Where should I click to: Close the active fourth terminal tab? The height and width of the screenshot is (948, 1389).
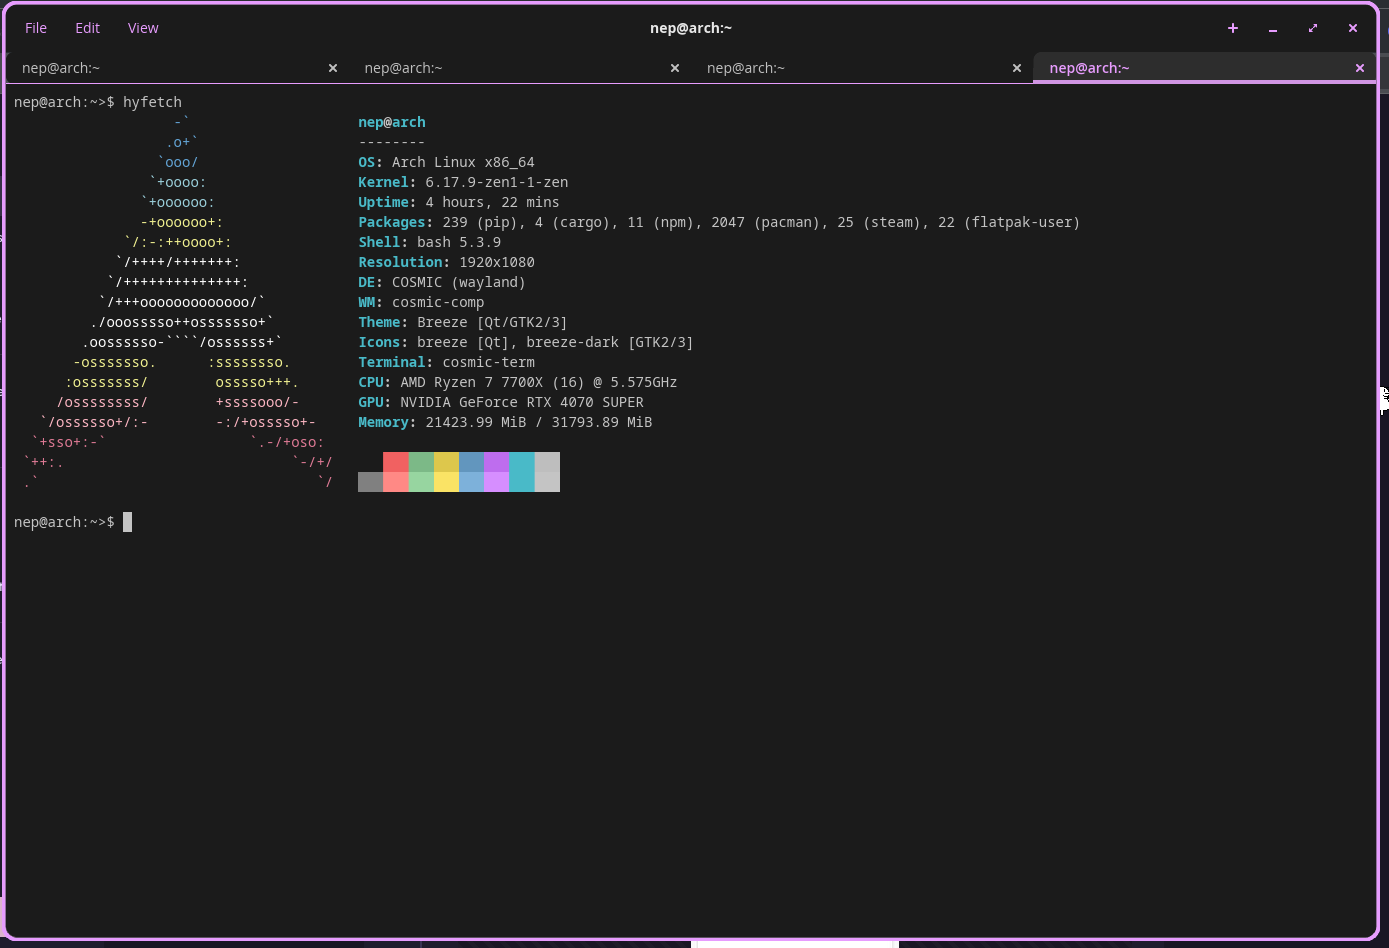[x=1360, y=68]
